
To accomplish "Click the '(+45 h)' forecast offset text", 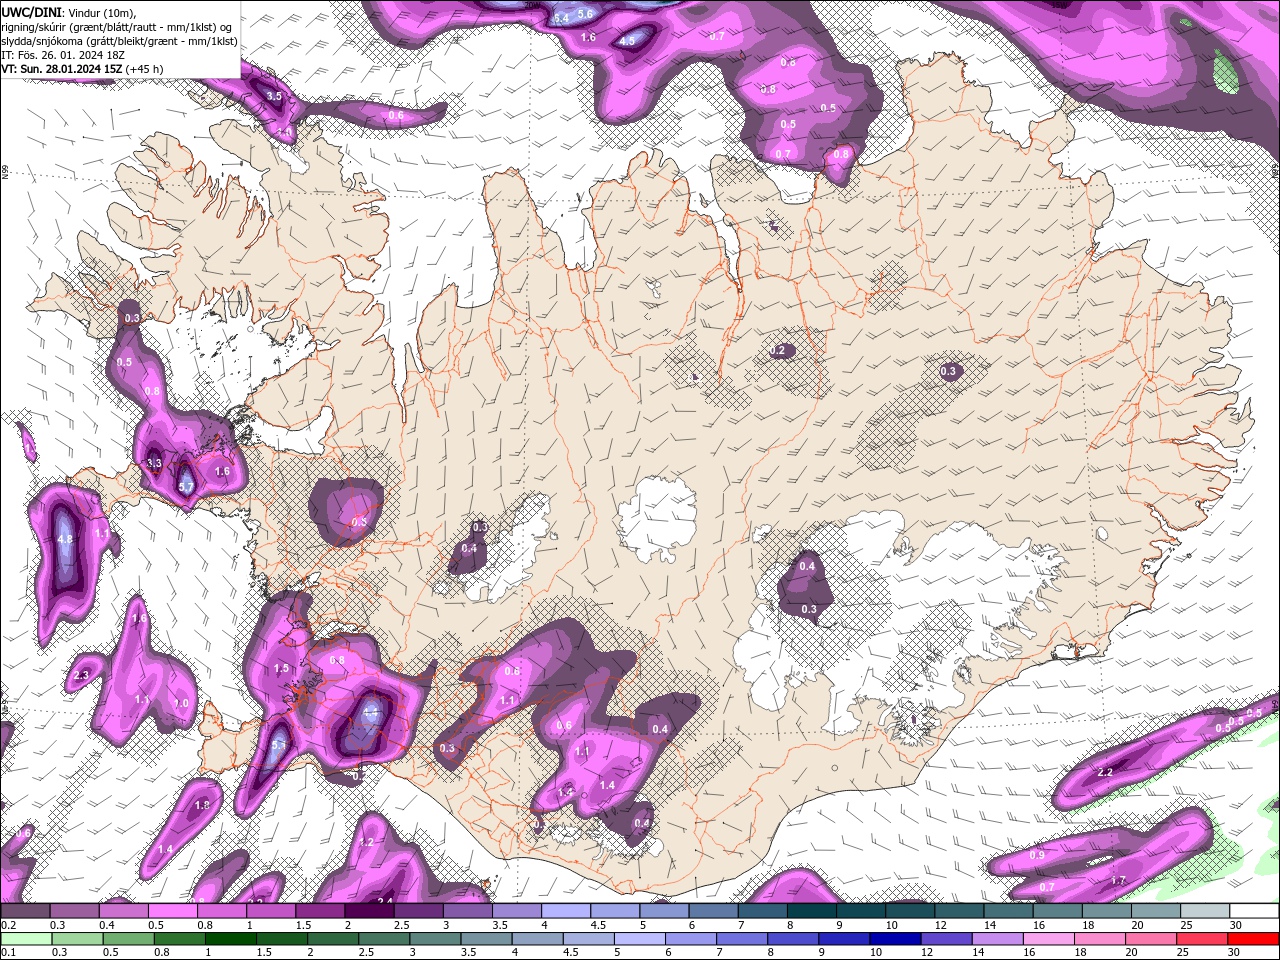I will (144, 68).
